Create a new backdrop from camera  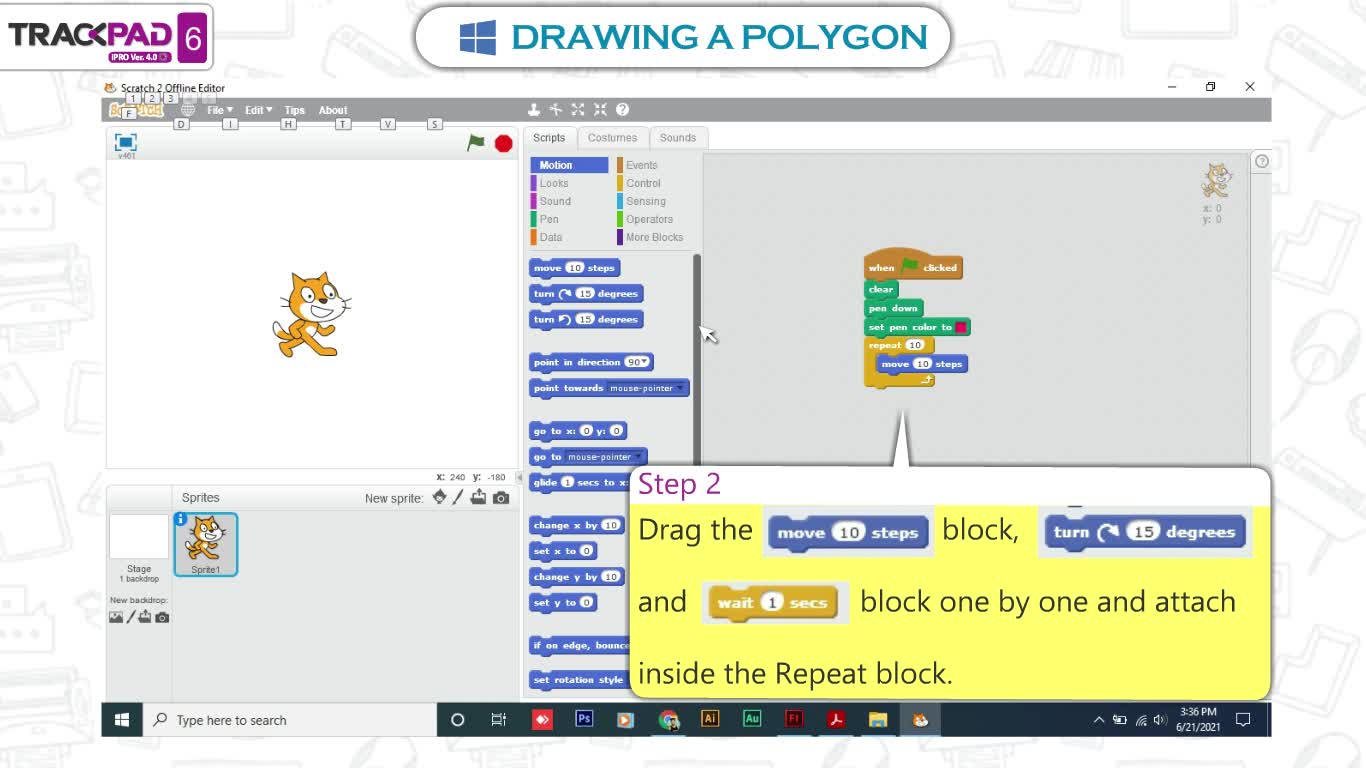click(x=162, y=617)
